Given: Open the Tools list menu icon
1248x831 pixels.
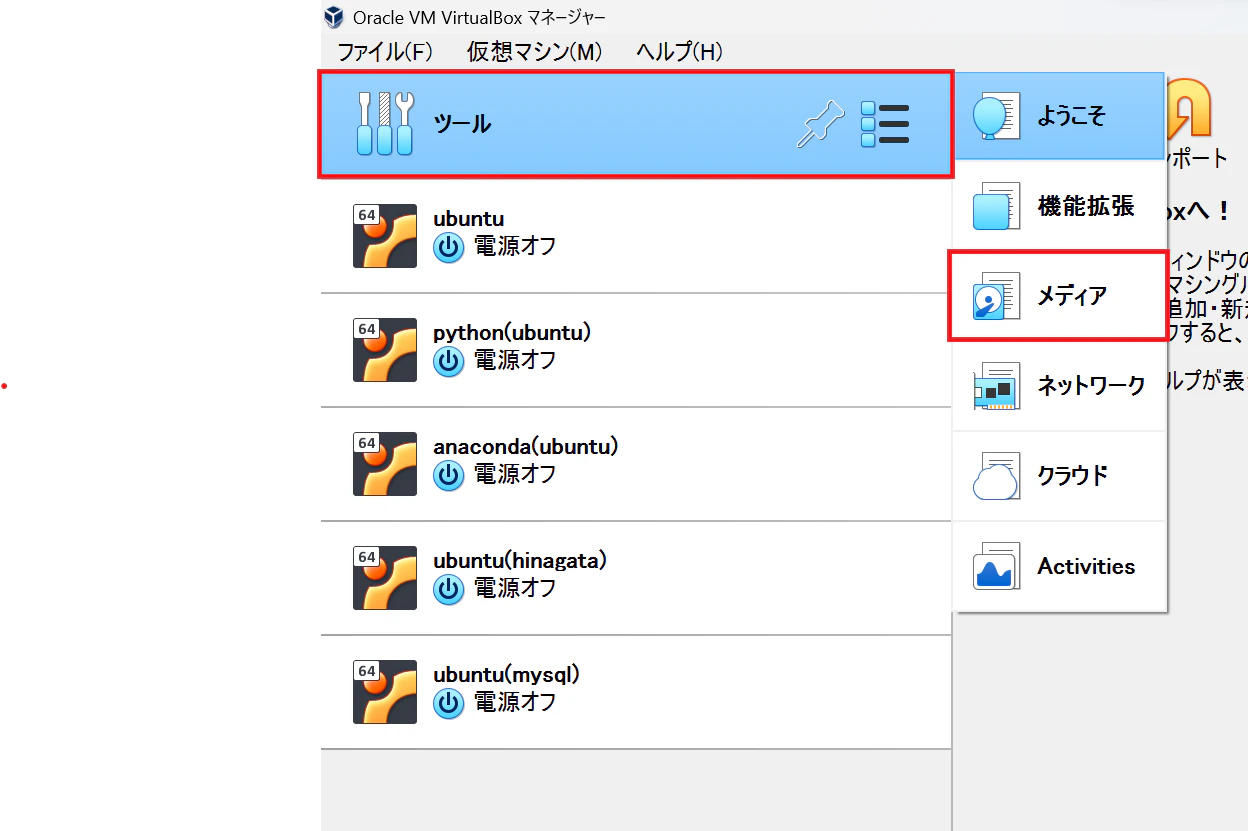Looking at the screenshot, I should point(885,125).
